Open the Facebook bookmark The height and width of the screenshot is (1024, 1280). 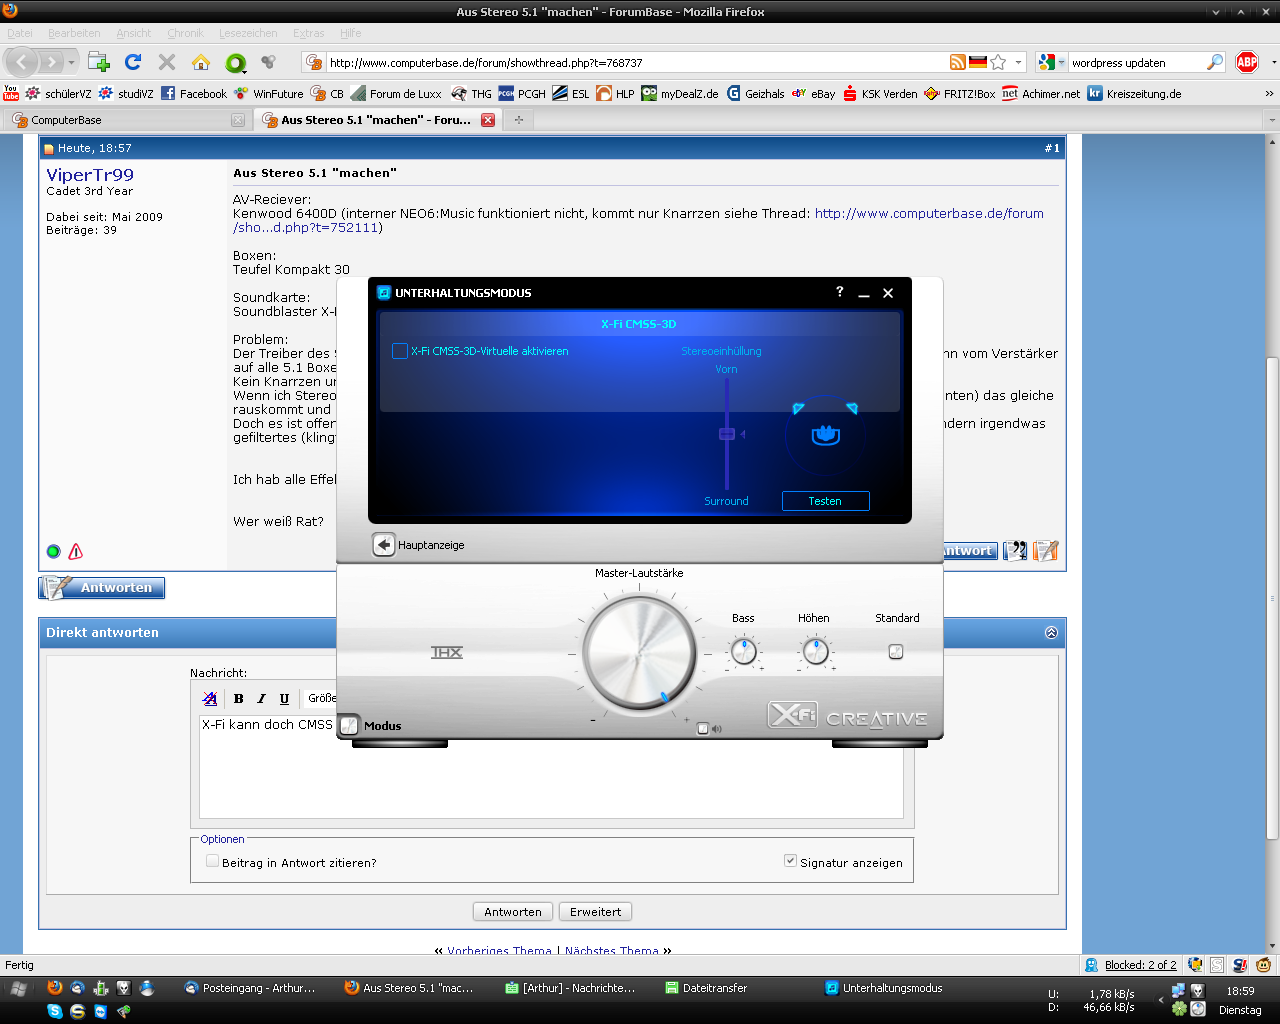pos(194,94)
